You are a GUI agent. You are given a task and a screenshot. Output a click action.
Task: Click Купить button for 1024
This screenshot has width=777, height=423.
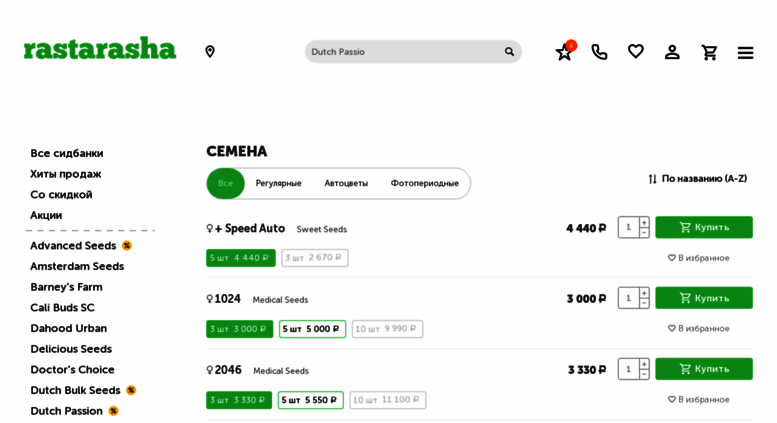click(704, 298)
